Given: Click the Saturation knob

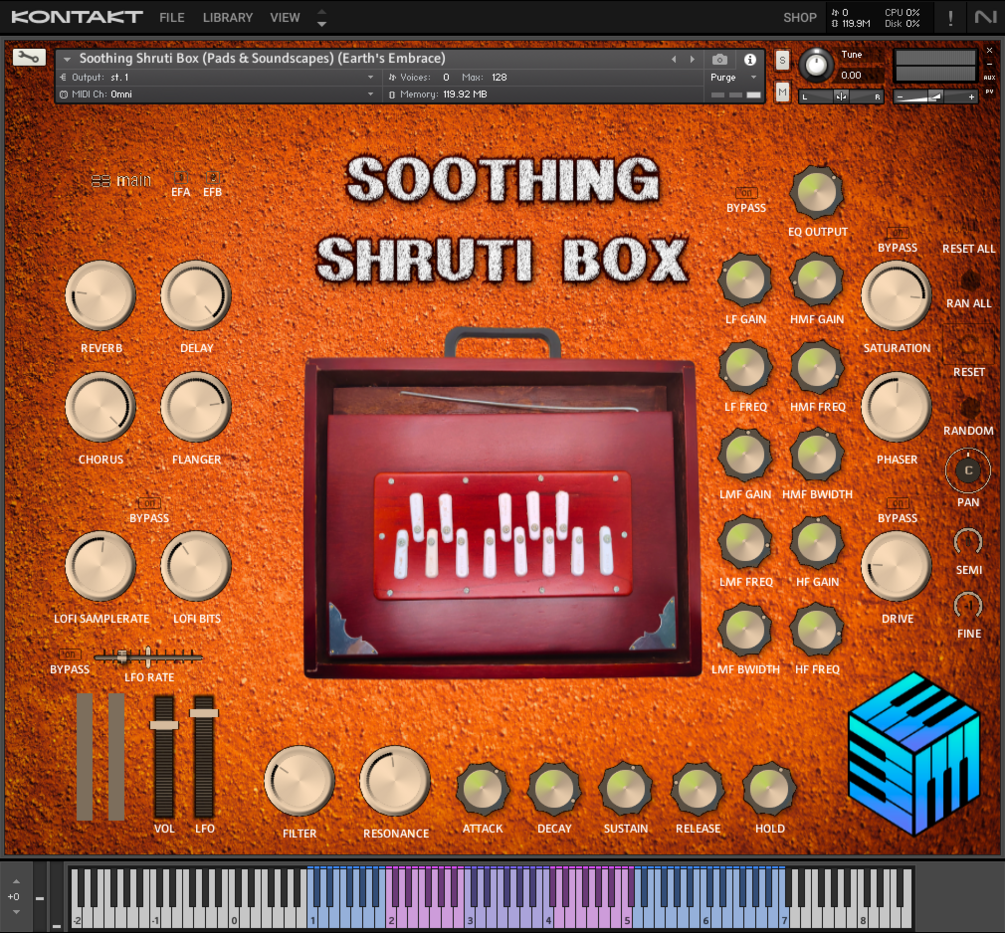Looking at the screenshot, I should pyautogui.click(x=896, y=295).
